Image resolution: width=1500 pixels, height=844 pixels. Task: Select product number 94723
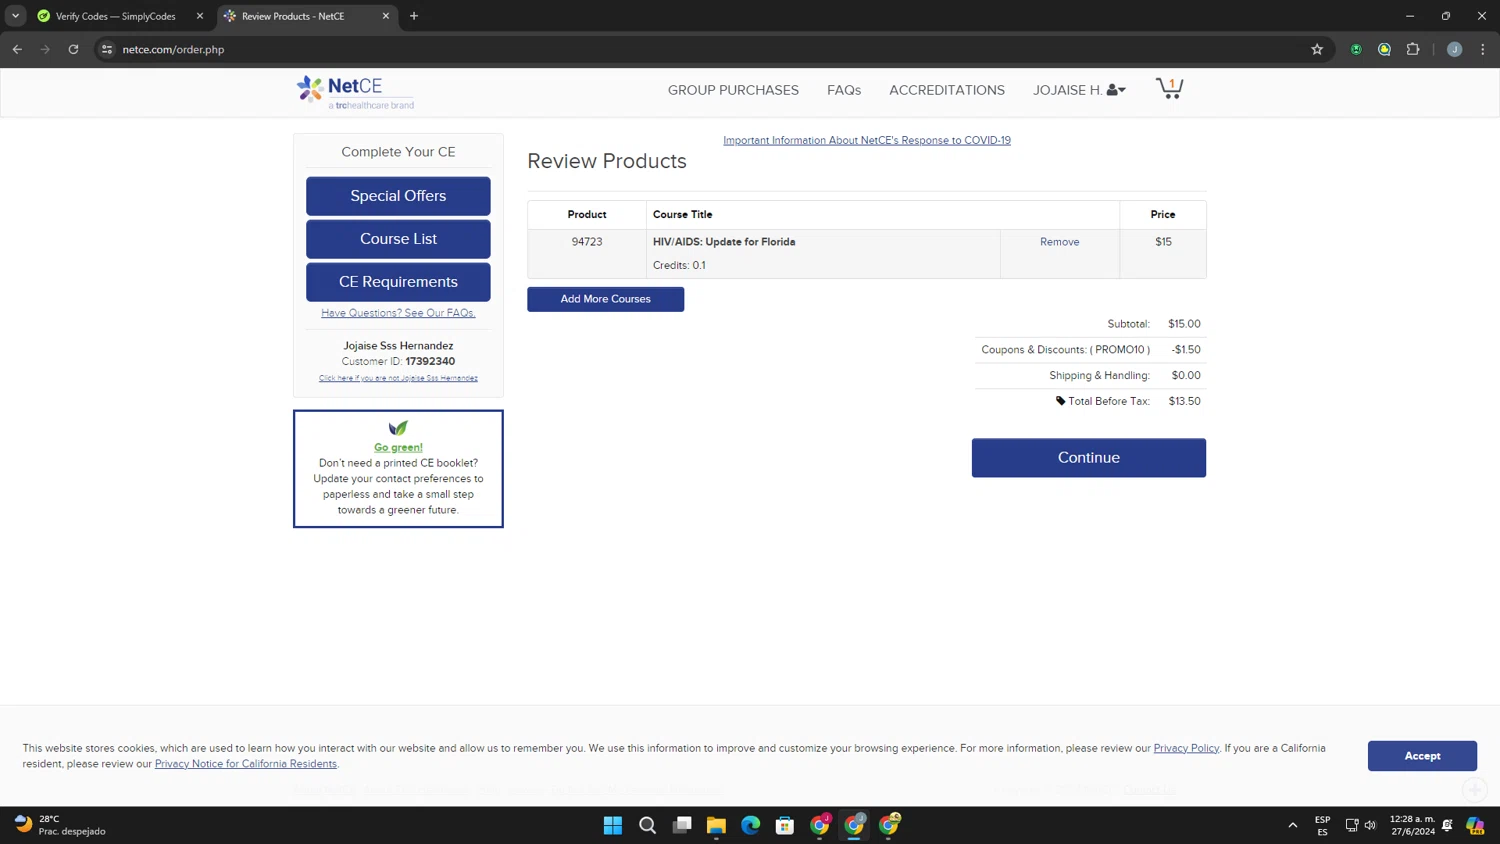pyautogui.click(x=587, y=242)
